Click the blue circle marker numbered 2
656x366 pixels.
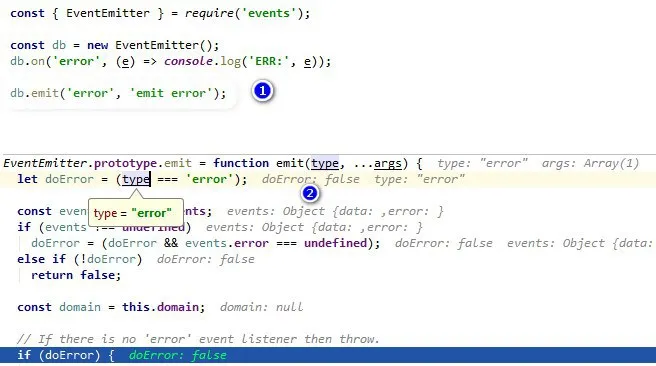click(x=310, y=193)
